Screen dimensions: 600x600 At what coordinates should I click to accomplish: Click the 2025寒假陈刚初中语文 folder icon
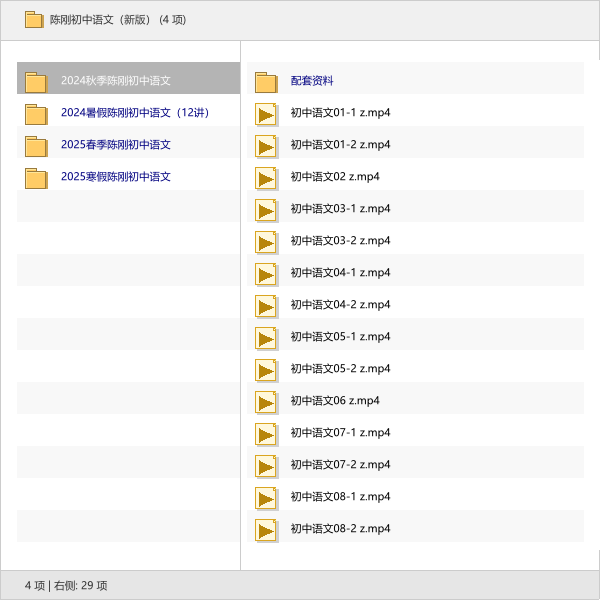coord(36,178)
